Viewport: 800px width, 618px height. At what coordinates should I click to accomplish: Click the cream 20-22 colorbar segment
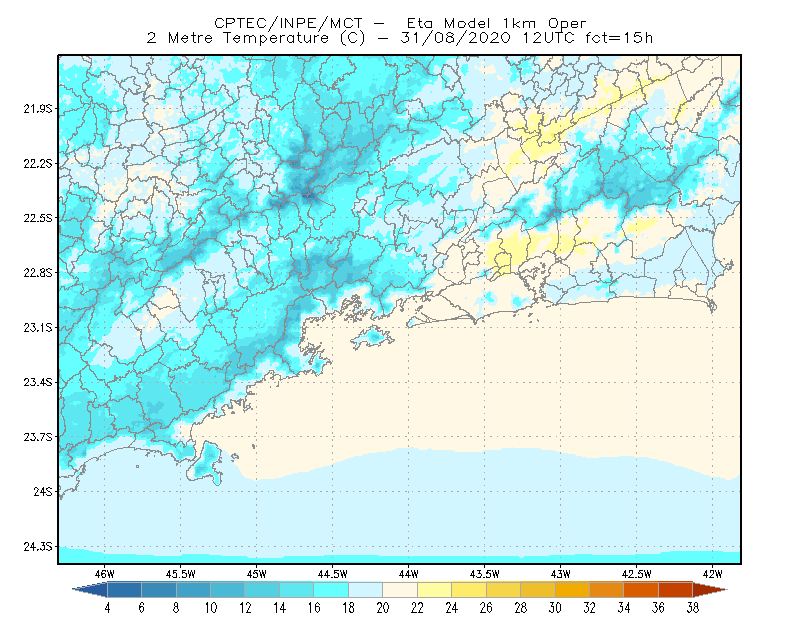400,590
